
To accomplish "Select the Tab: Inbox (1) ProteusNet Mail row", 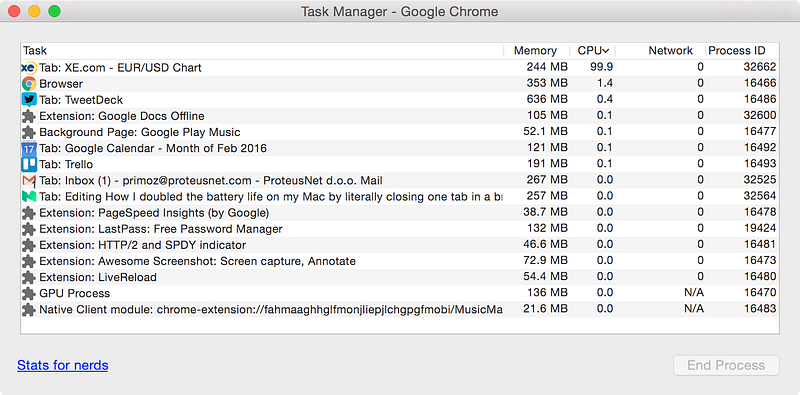I will tap(399, 181).
